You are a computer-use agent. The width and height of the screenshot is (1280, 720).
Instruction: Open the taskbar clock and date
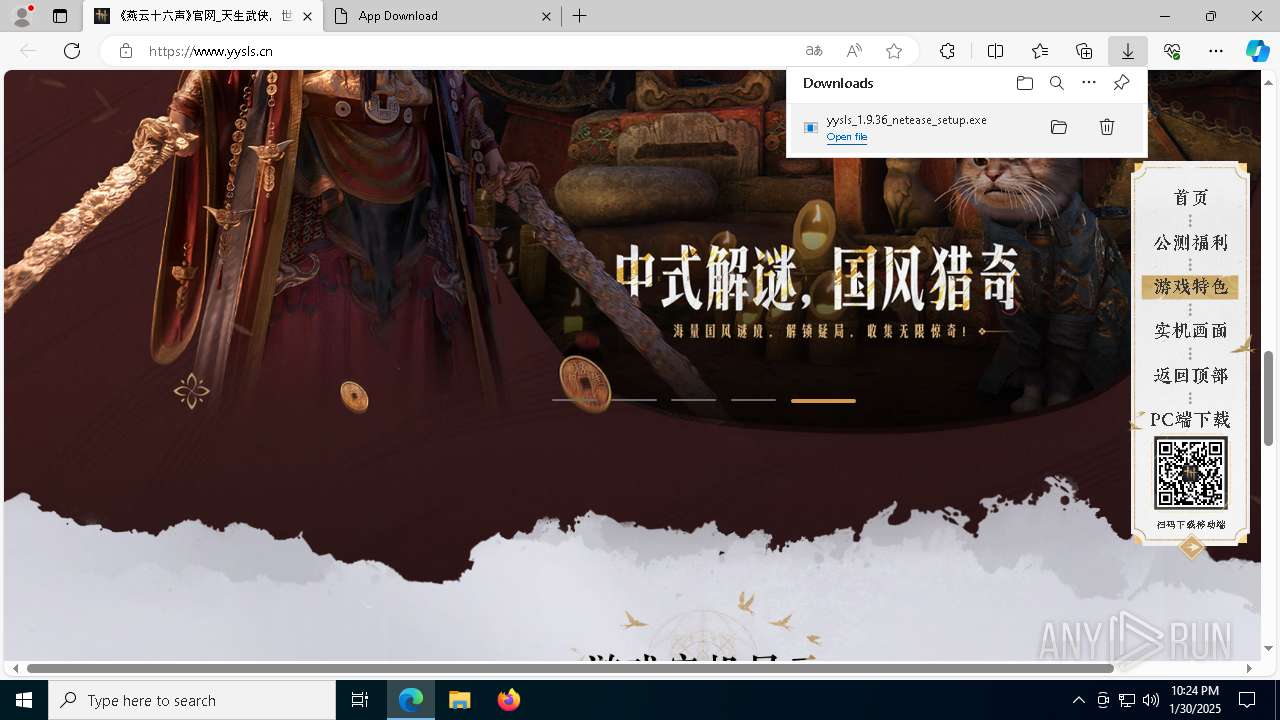coord(1194,700)
